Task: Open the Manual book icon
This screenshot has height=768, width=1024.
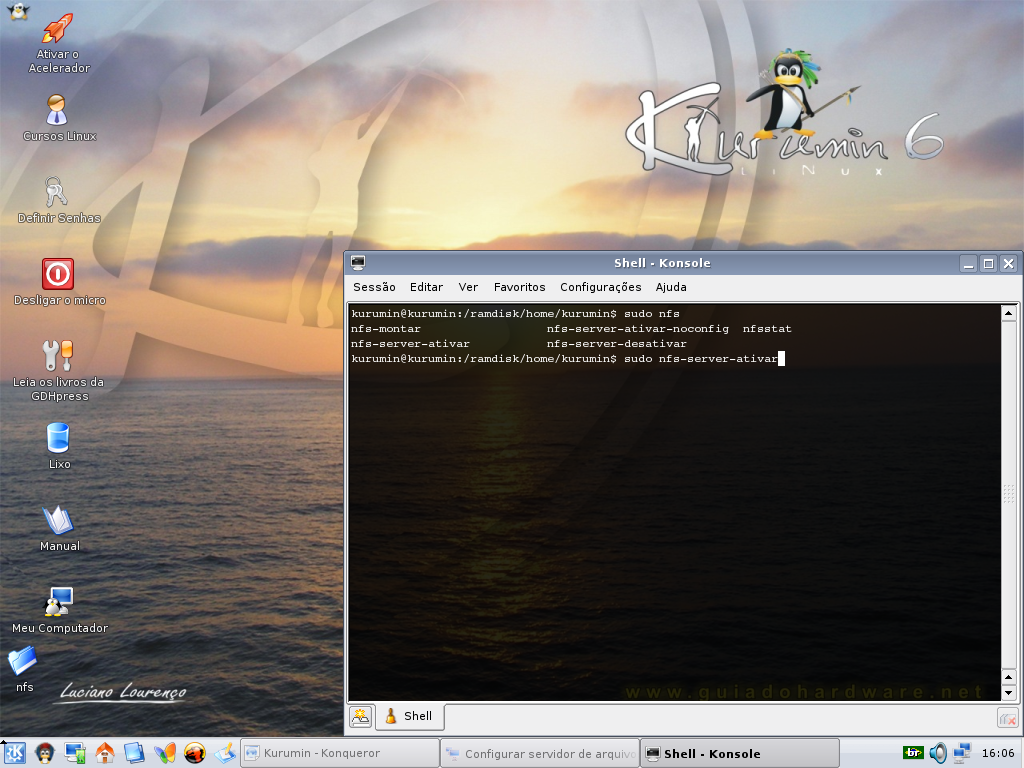Action: (58, 520)
